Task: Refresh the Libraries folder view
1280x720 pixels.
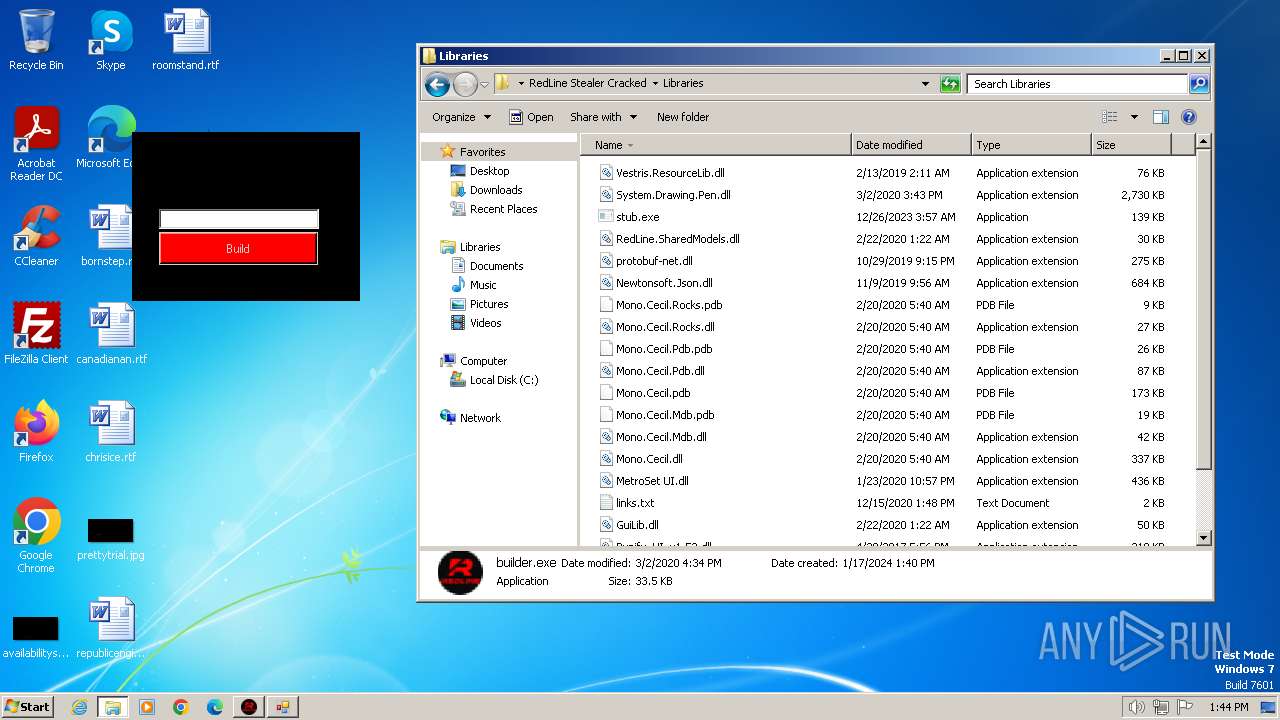Action: point(950,84)
